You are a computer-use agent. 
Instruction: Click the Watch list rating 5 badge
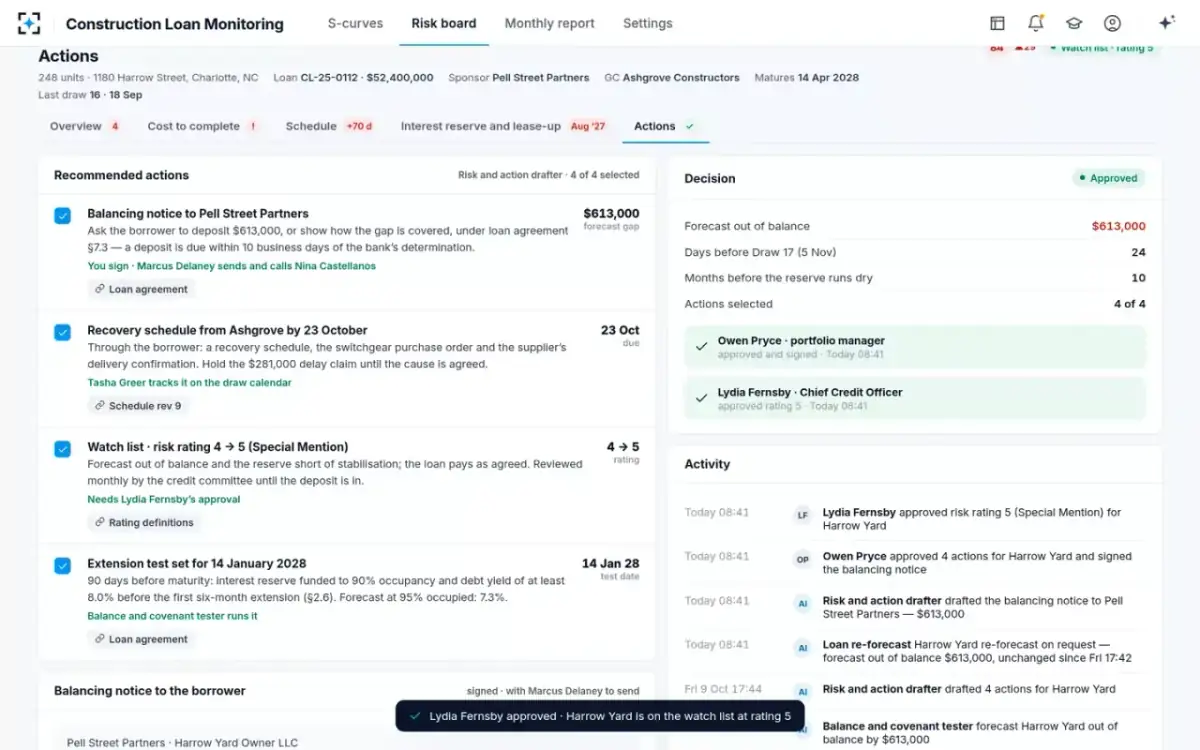point(1100,48)
